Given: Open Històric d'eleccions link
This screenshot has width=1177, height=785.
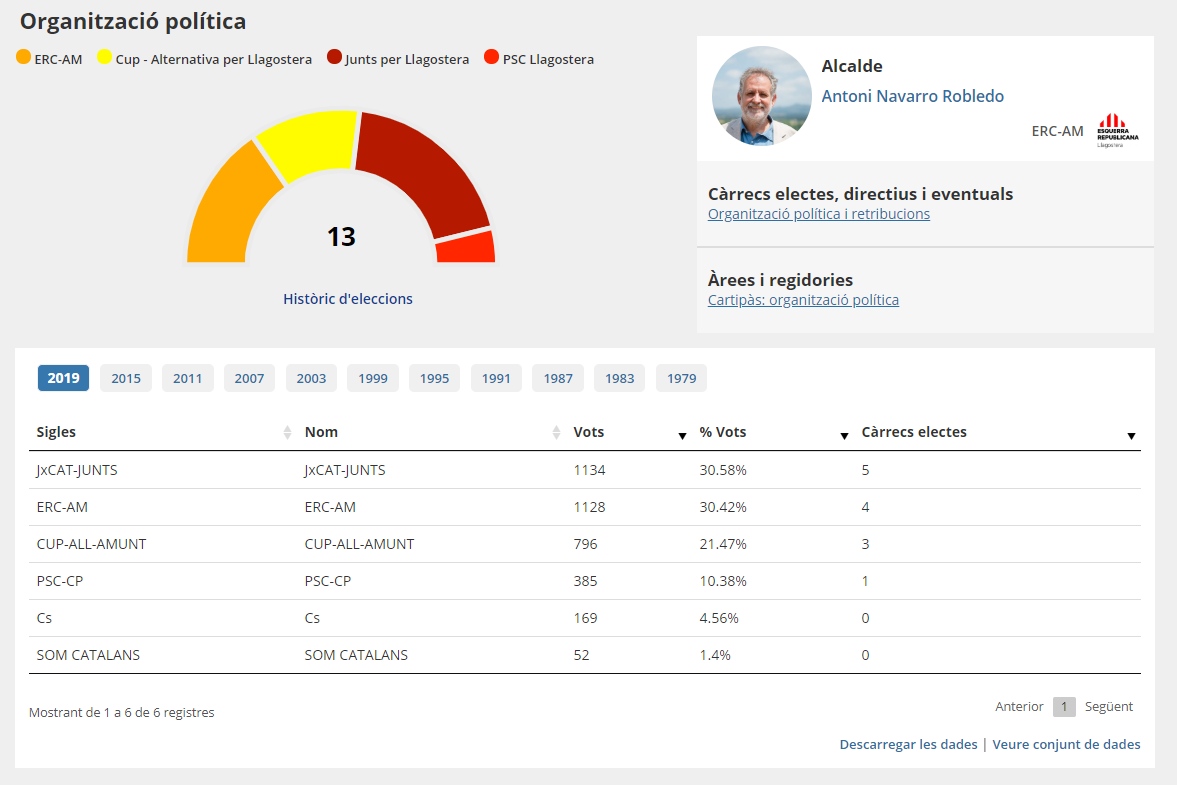Looking at the screenshot, I should [347, 298].
